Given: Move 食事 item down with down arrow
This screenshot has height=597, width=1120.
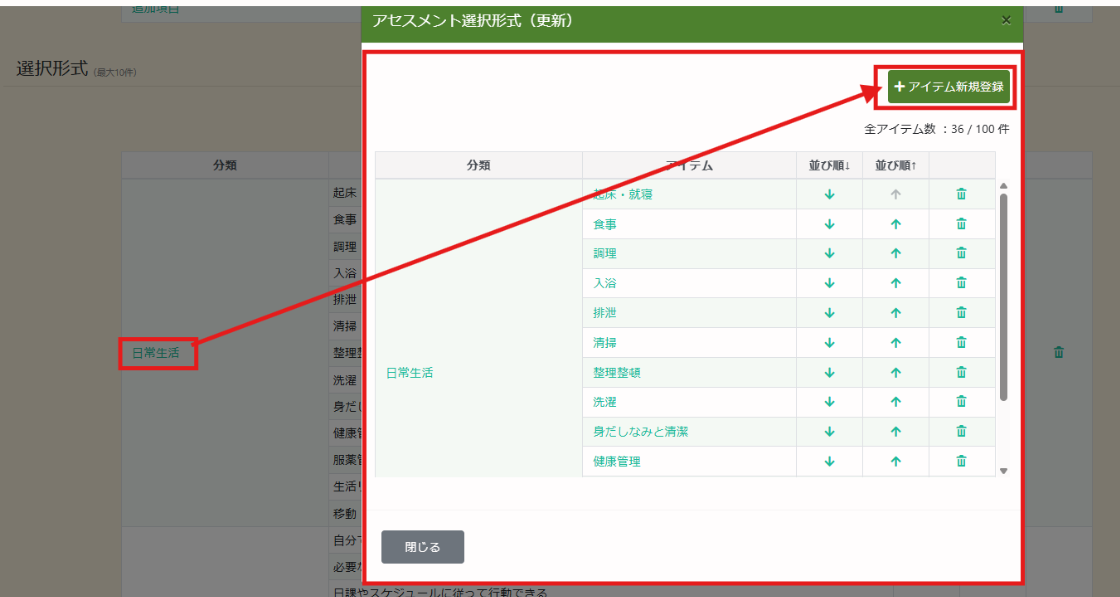Looking at the screenshot, I should (829, 225).
